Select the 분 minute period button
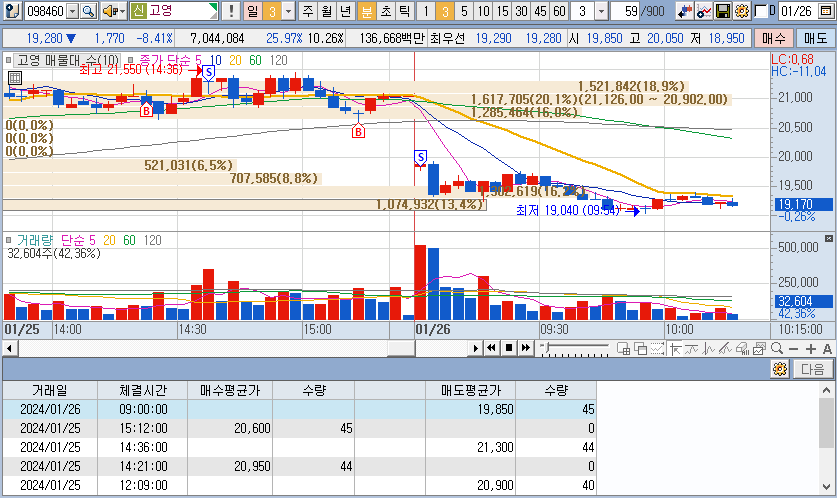 click(366, 11)
